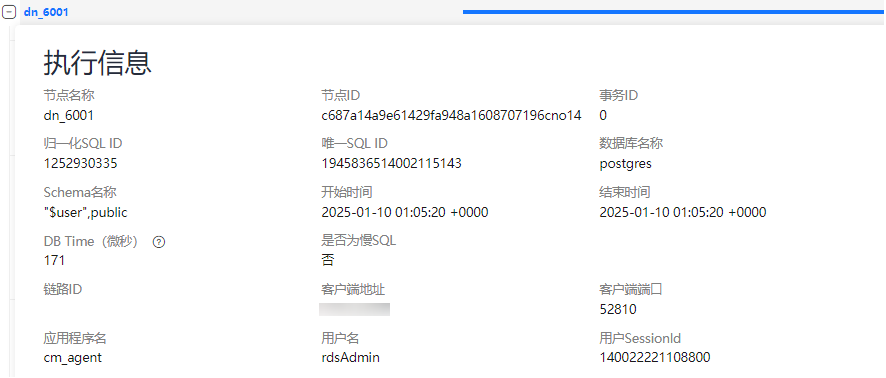Image resolution: width=886 pixels, height=378 pixels.
Task: Select unique SQL ID 1945836514002115143
Action: coord(391,164)
